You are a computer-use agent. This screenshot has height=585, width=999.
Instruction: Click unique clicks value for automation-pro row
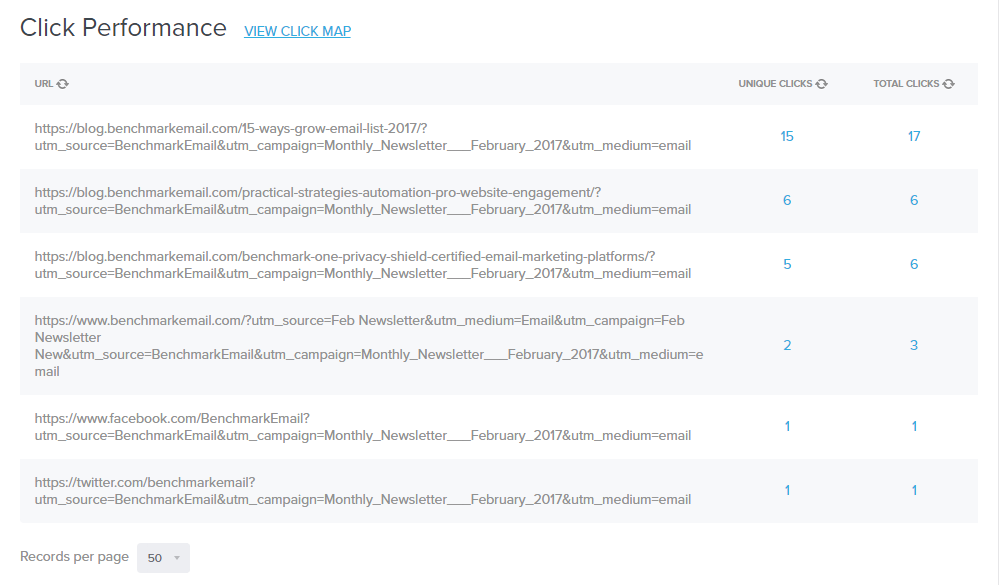(x=787, y=200)
